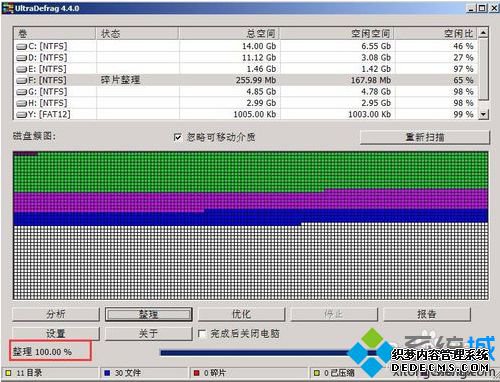Image resolution: width=500 pixels, height=382 pixels.
Task: Click the 分析 button
Action: pos(56,314)
